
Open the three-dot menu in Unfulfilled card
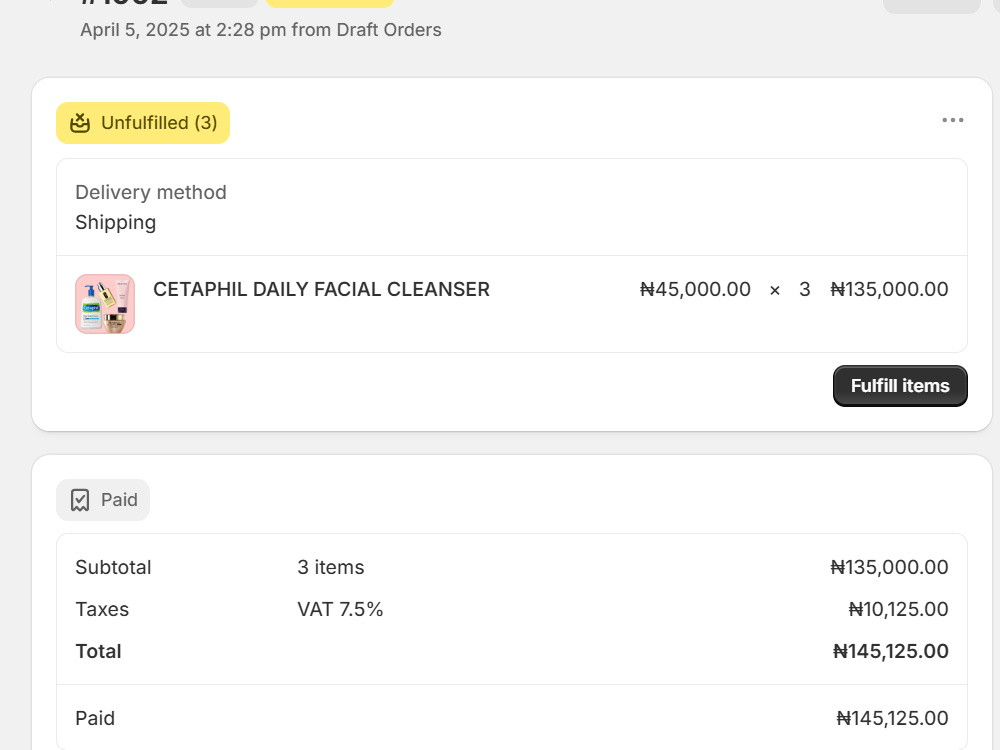click(x=953, y=121)
